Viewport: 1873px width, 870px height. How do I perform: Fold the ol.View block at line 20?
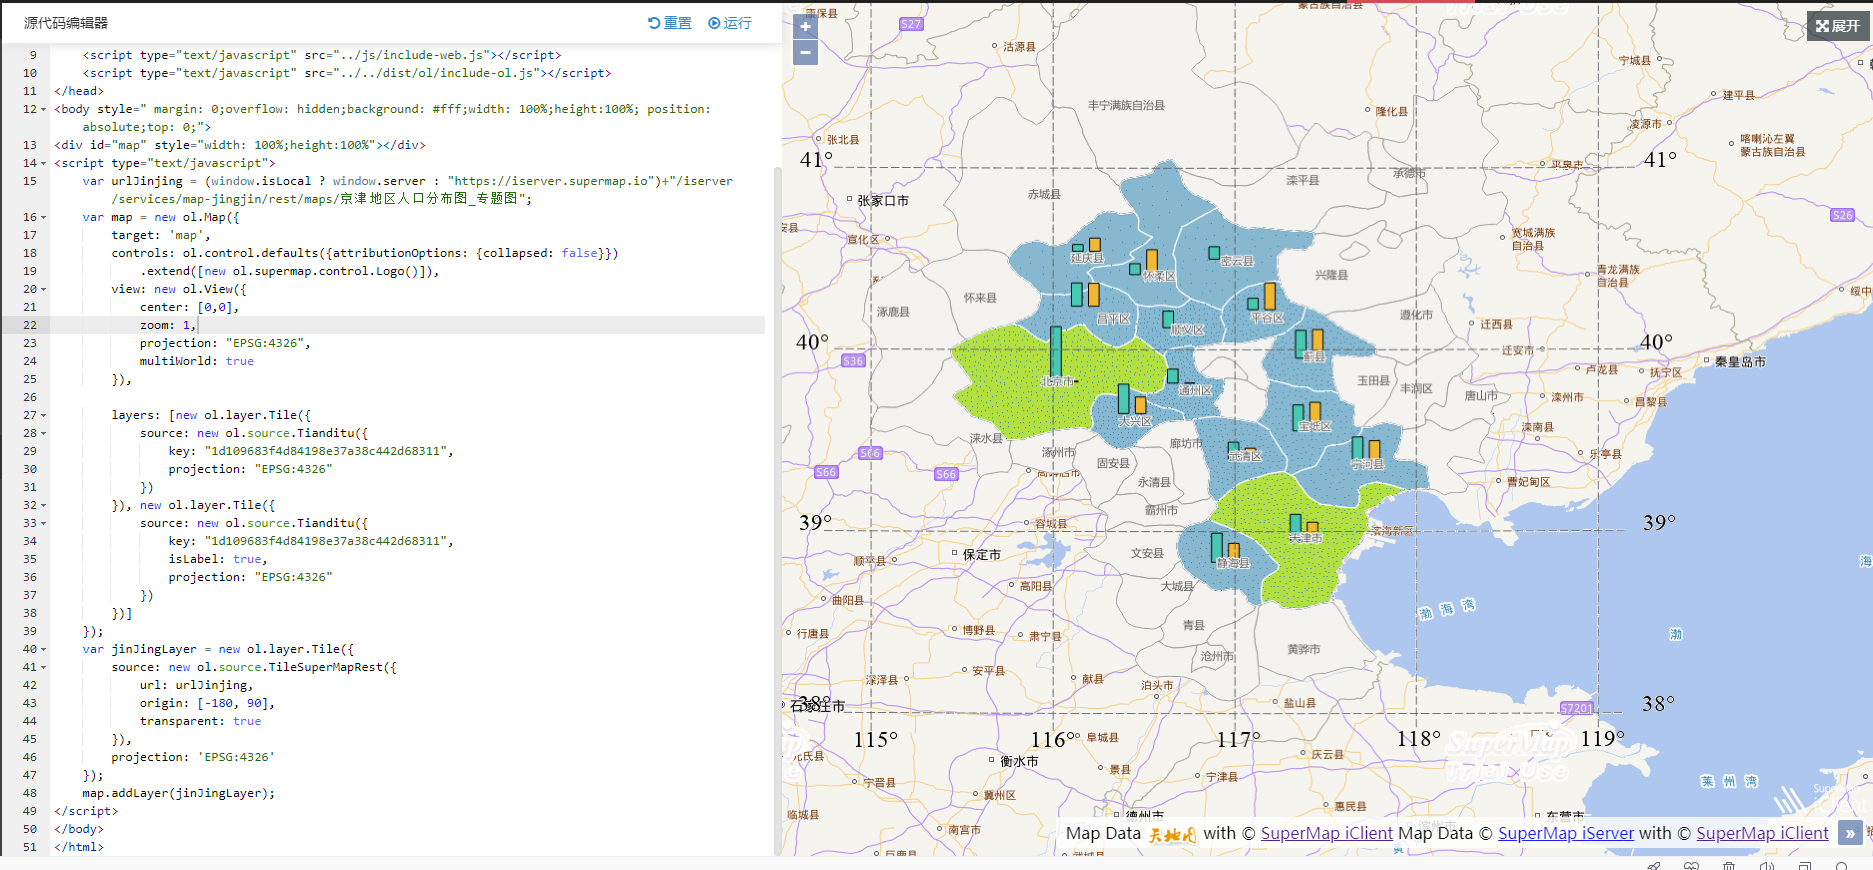point(44,289)
